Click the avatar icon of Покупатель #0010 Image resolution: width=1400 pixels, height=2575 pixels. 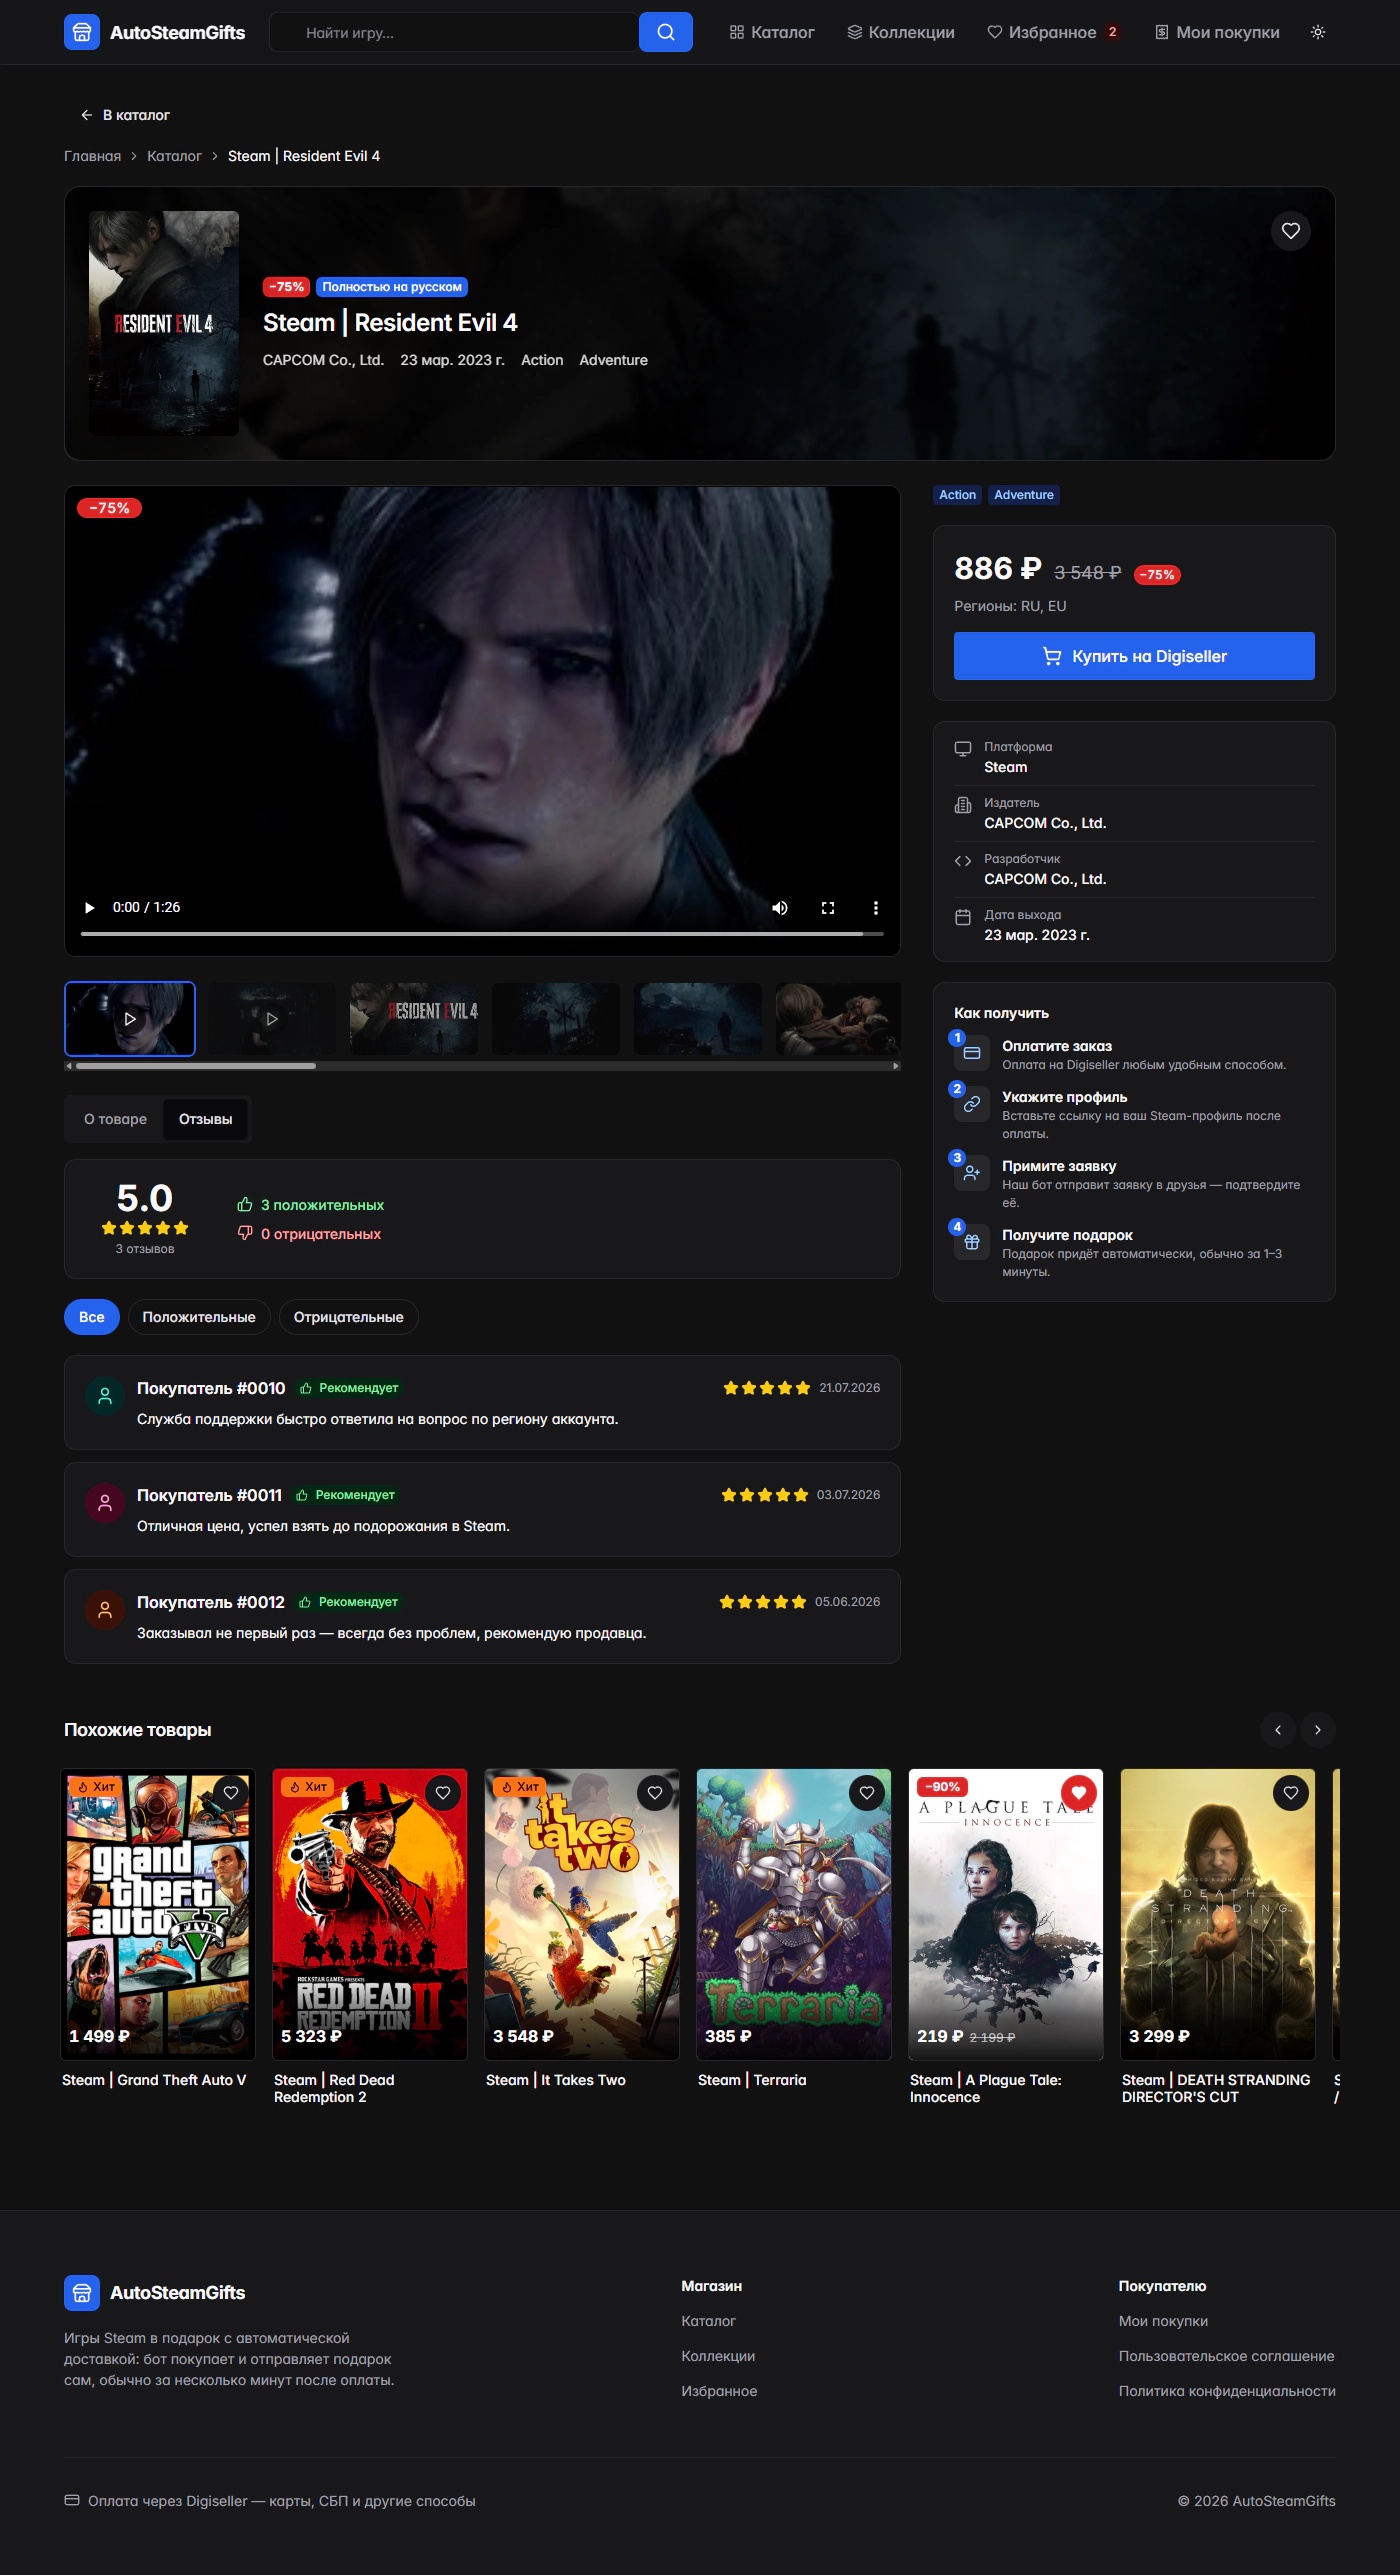(x=105, y=1396)
